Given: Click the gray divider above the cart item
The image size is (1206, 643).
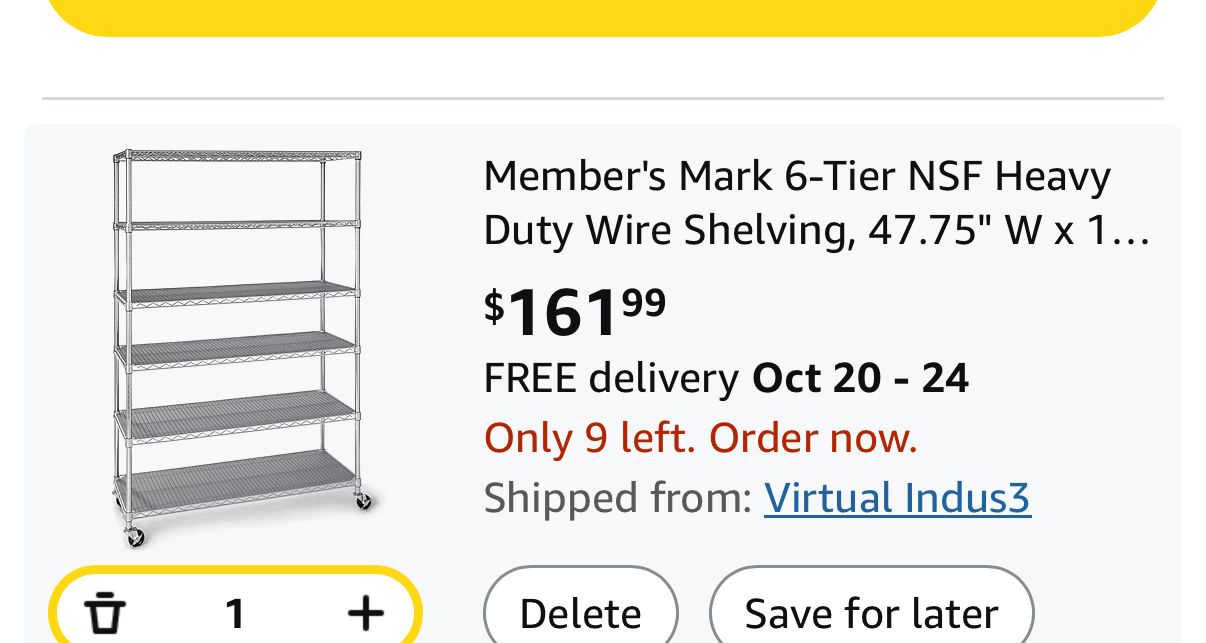Looking at the screenshot, I should point(603,99).
